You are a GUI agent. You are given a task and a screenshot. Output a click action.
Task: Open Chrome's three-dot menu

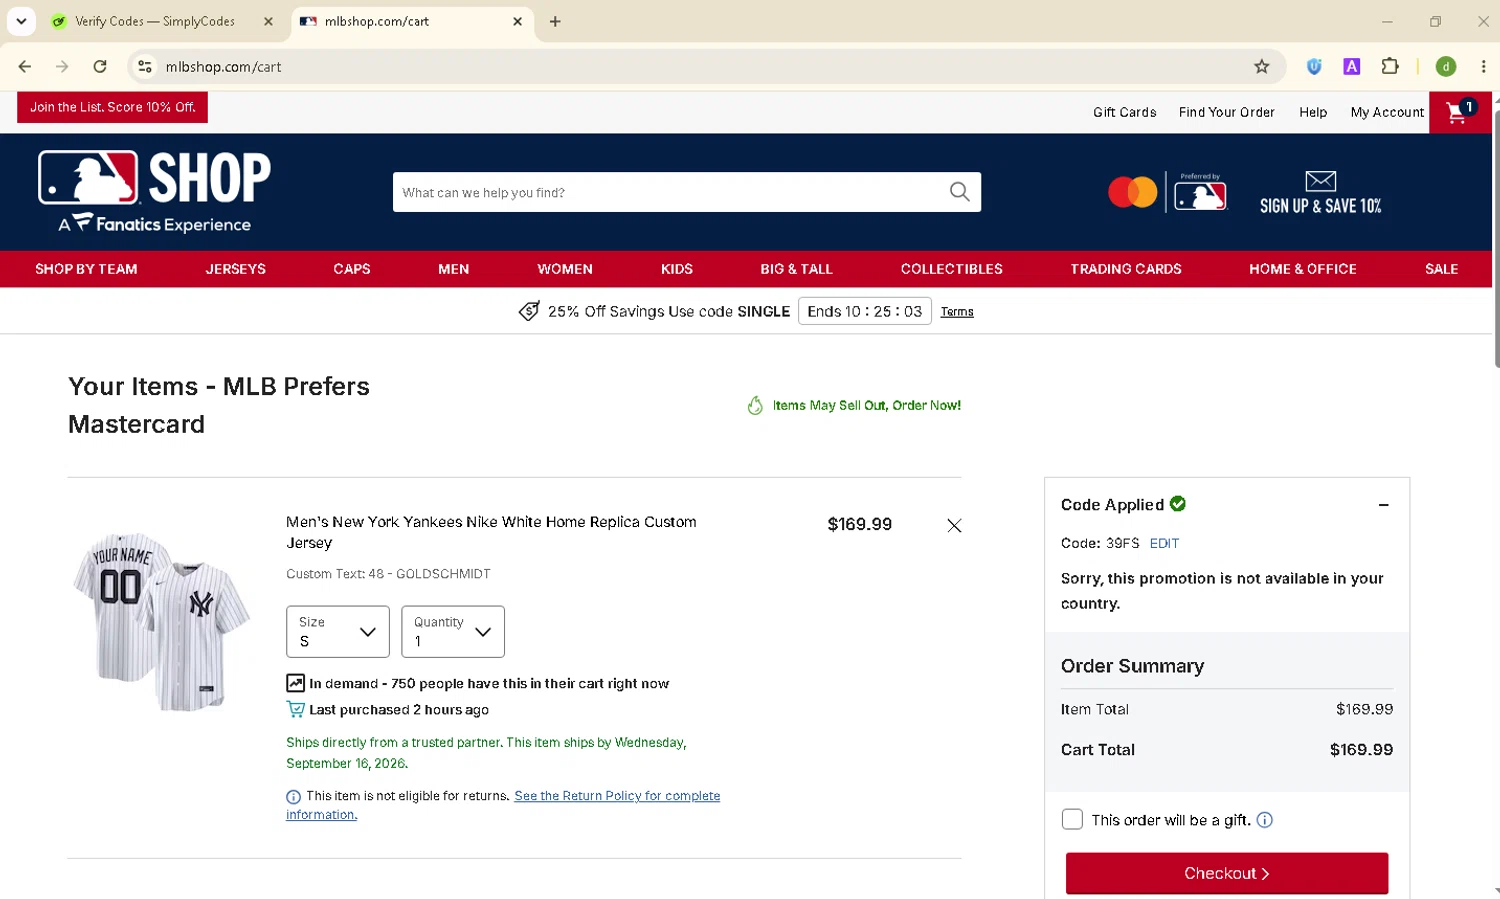coord(1483,67)
